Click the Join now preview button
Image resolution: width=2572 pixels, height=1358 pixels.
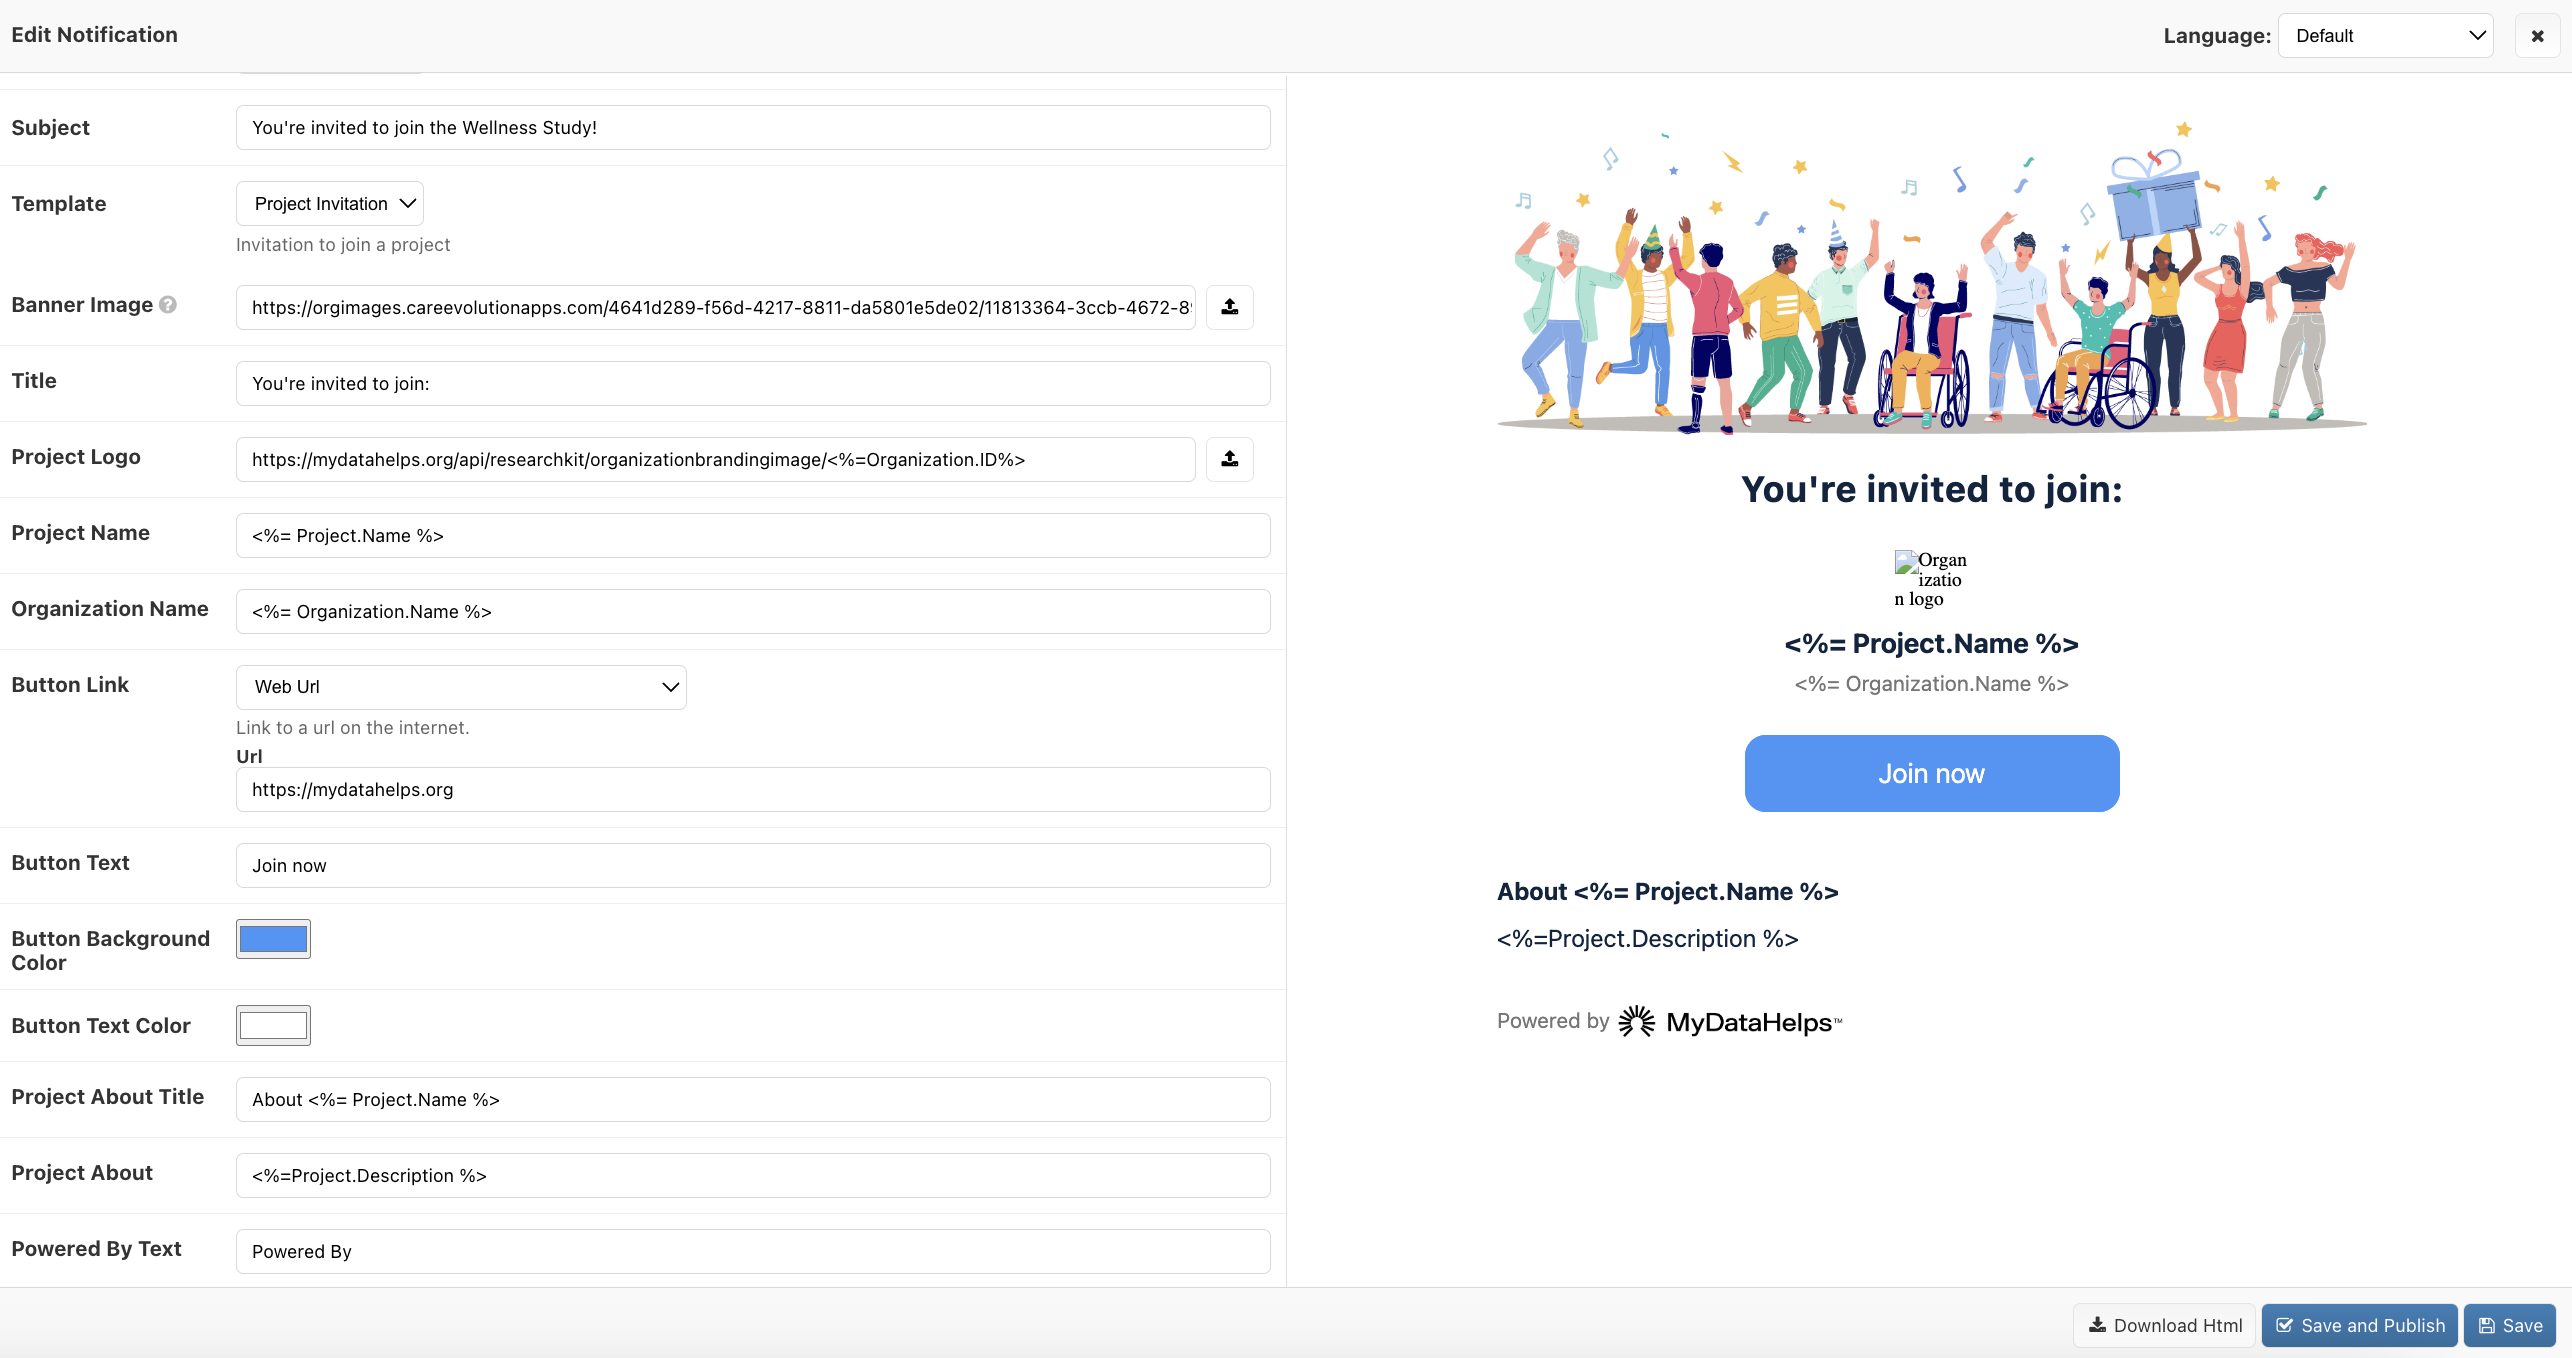[x=1931, y=774]
